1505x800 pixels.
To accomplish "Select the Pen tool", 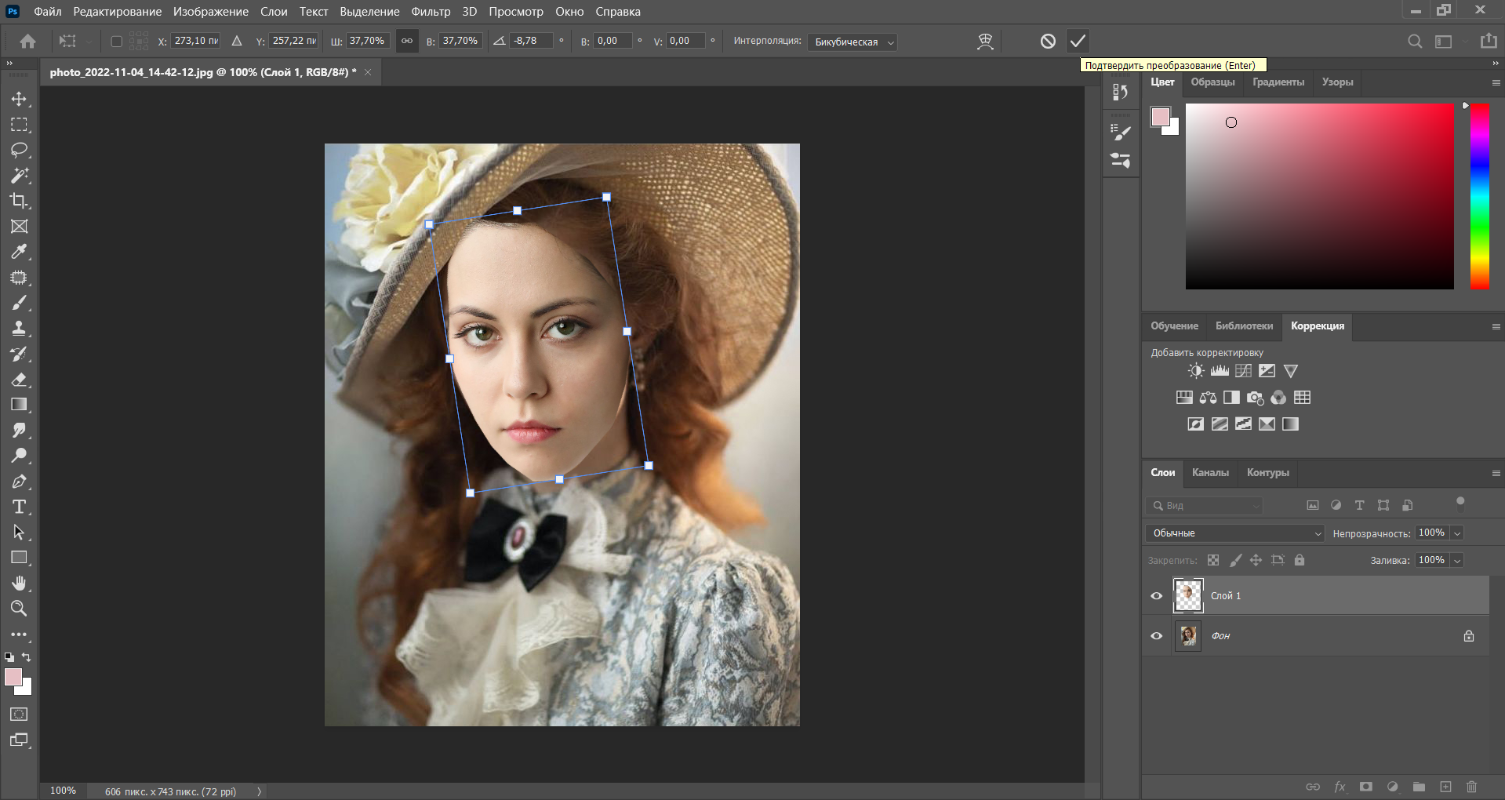I will click(x=19, y=481).
